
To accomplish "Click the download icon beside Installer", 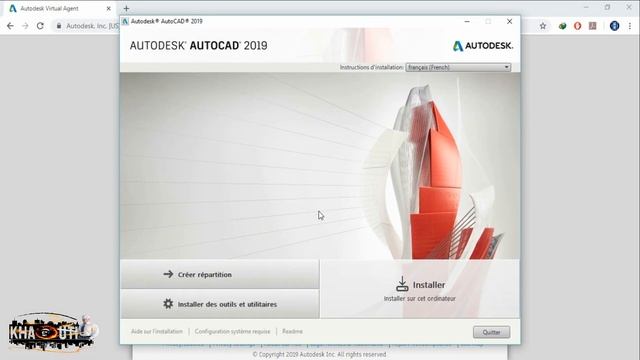I will [x=402, y=284].
